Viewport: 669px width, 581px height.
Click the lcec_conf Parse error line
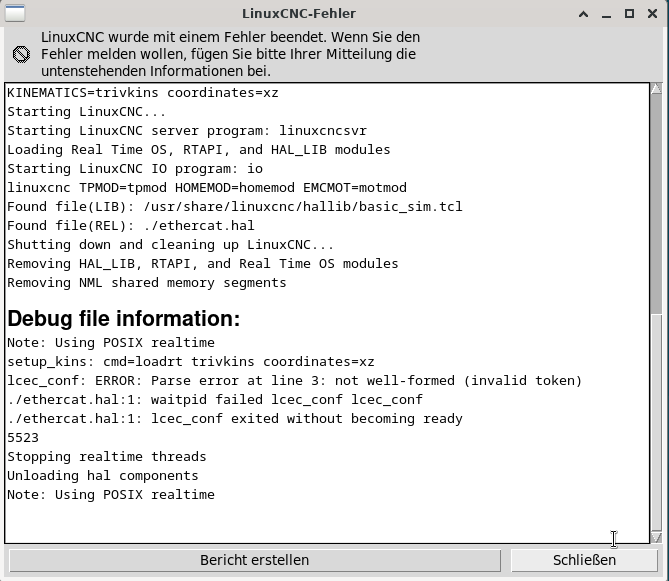point(294,381)
